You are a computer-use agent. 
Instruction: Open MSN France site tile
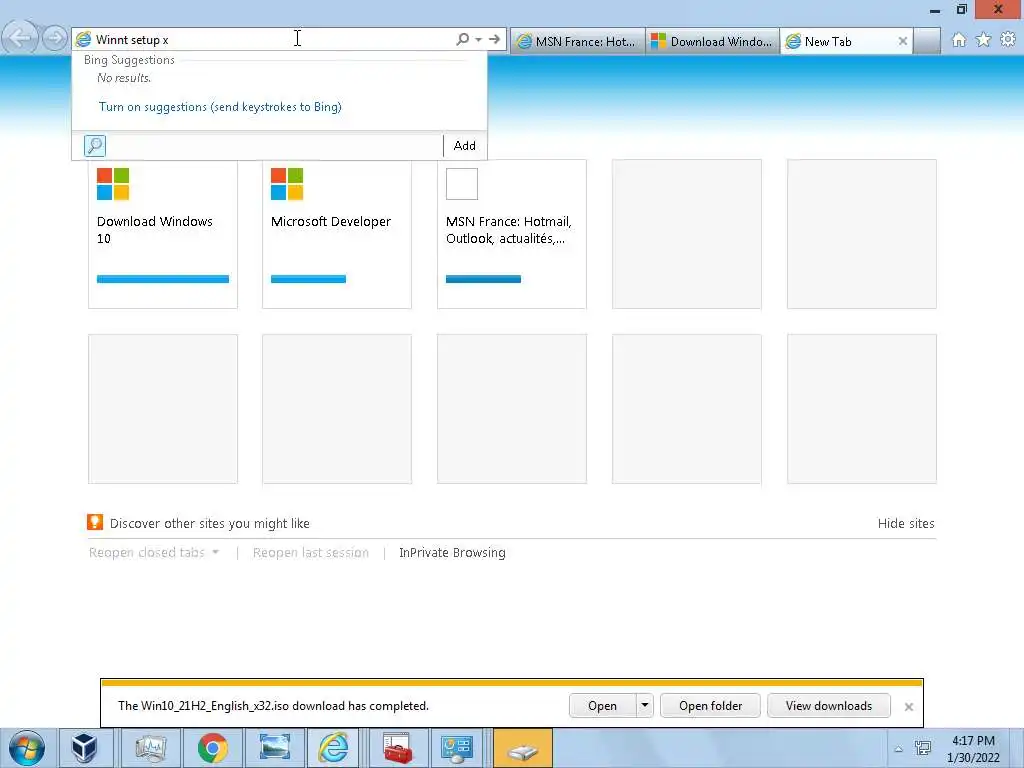[x=512, y=234]
